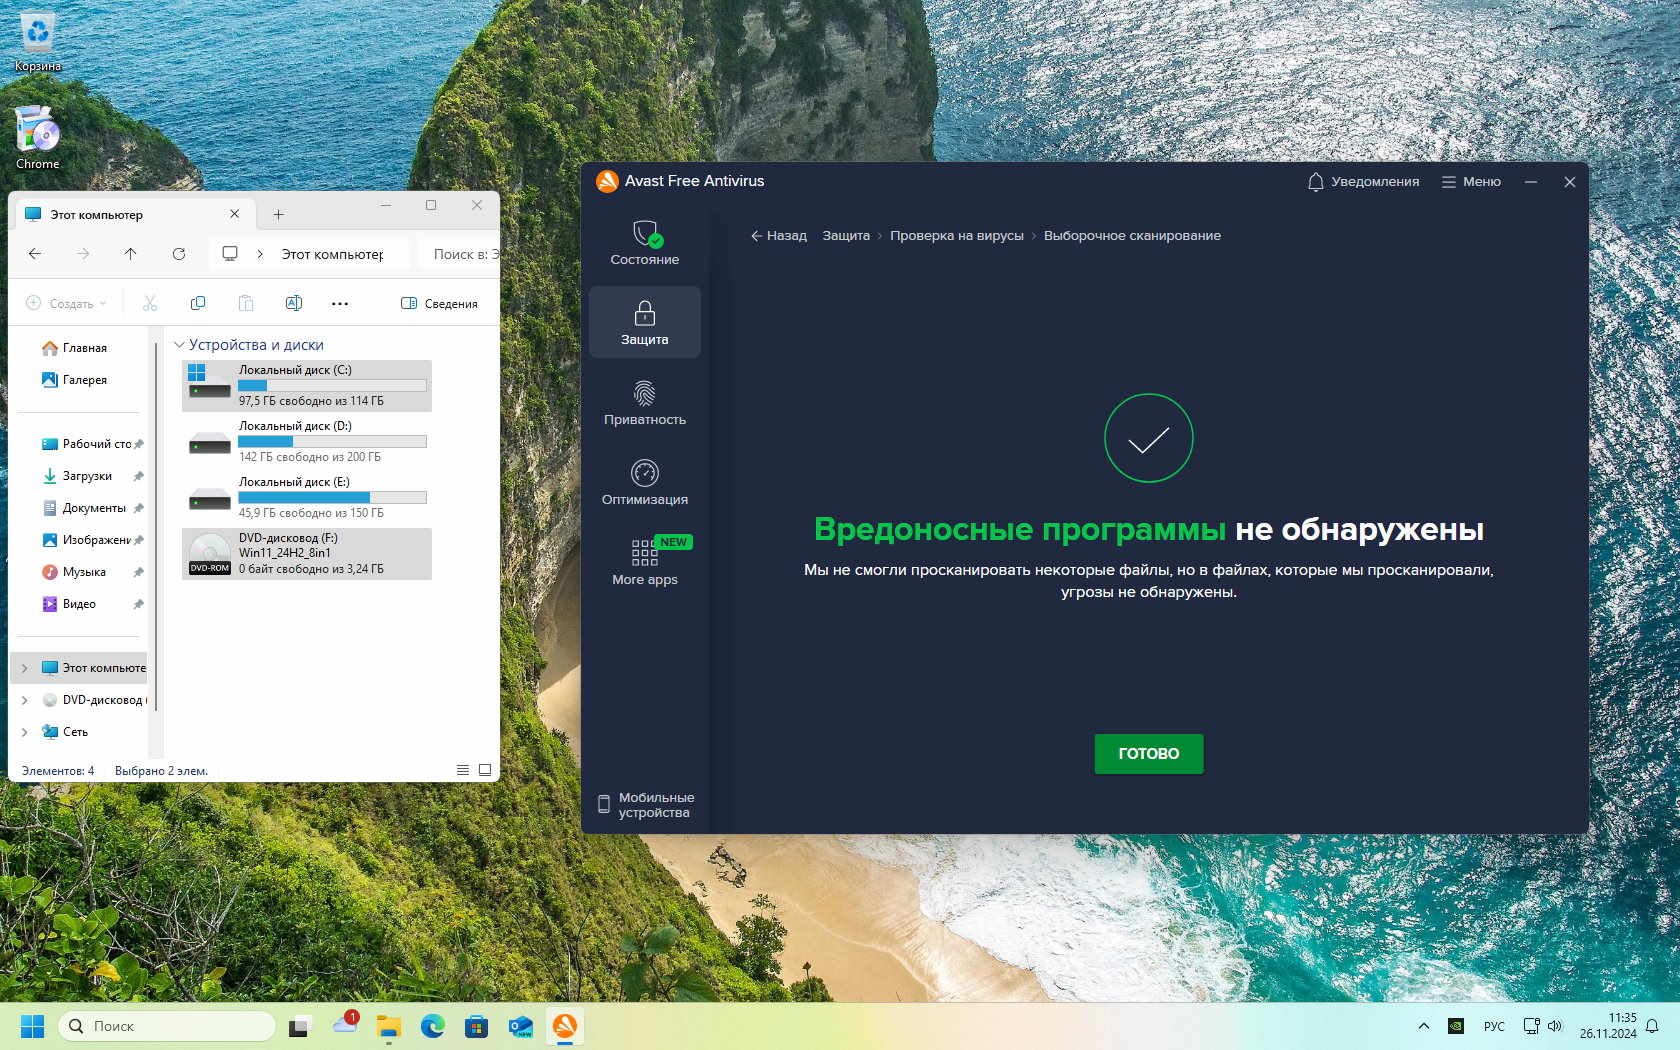Open Мобильные устройства in Avast sidebar

pos(646,805)
